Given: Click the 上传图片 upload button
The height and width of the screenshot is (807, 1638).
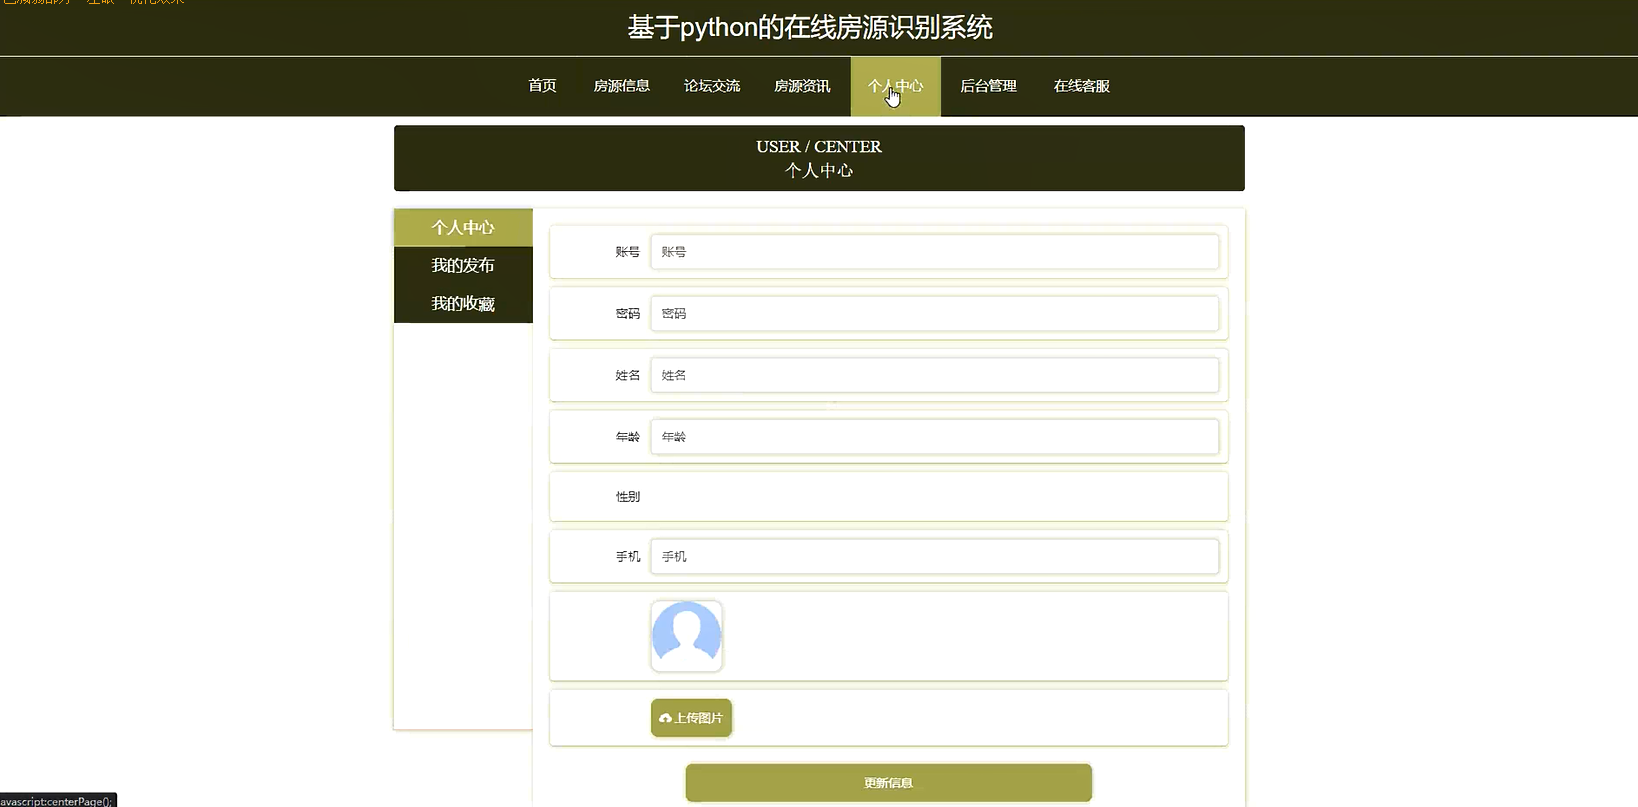Looking at the screenshot, I should [691, 718].
